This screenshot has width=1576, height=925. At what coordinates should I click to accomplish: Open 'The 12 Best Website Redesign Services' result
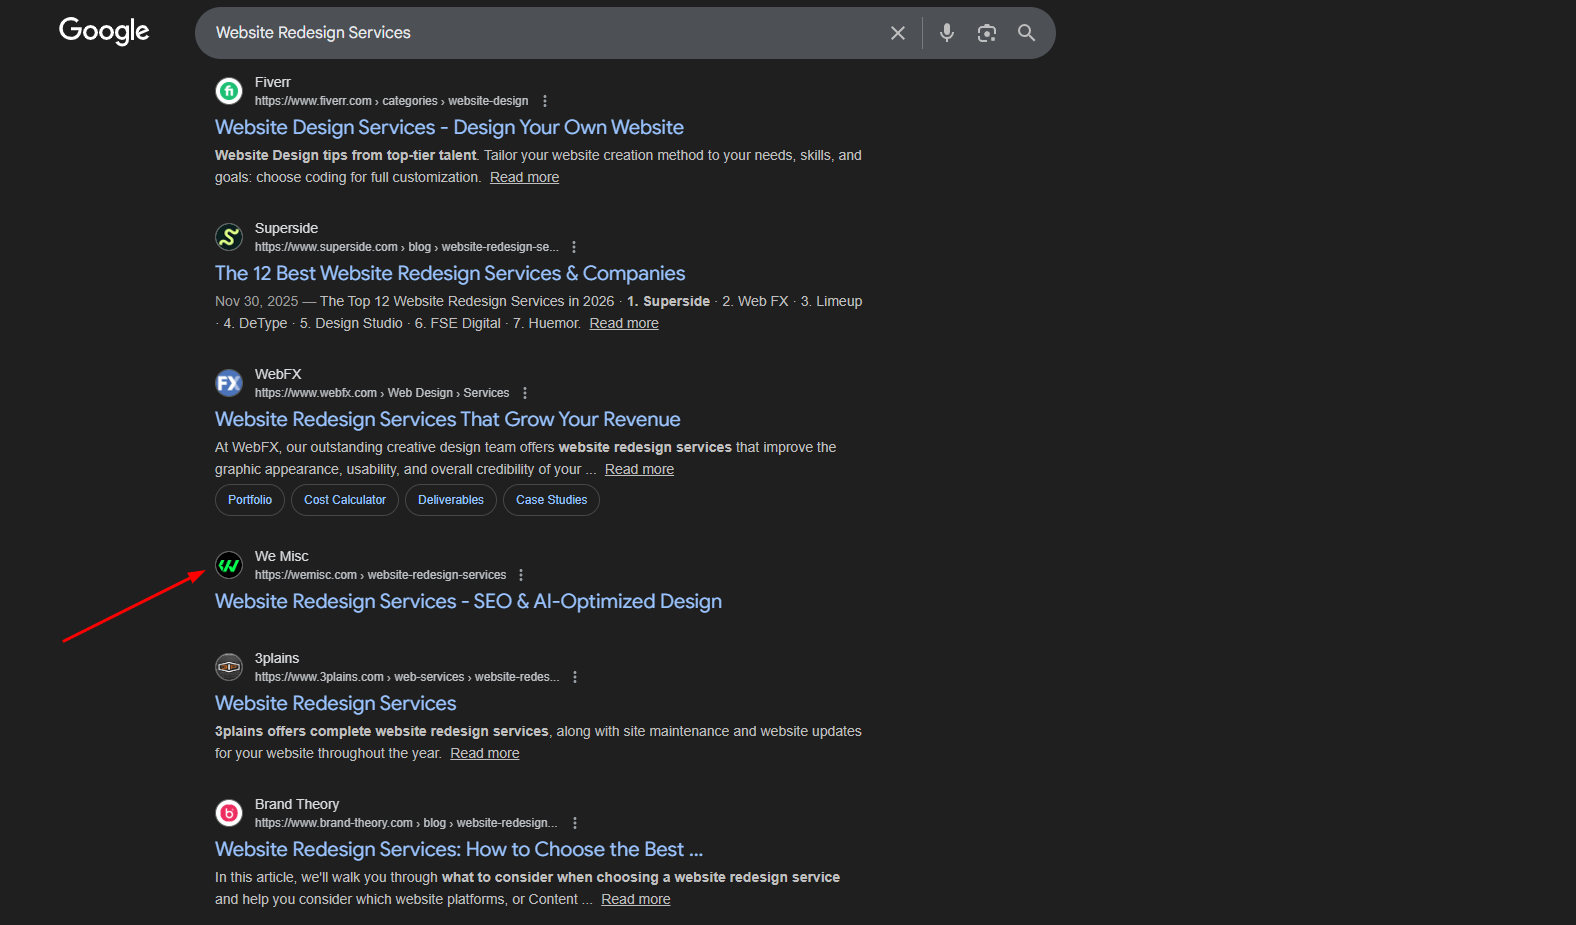tap(450, 273)
